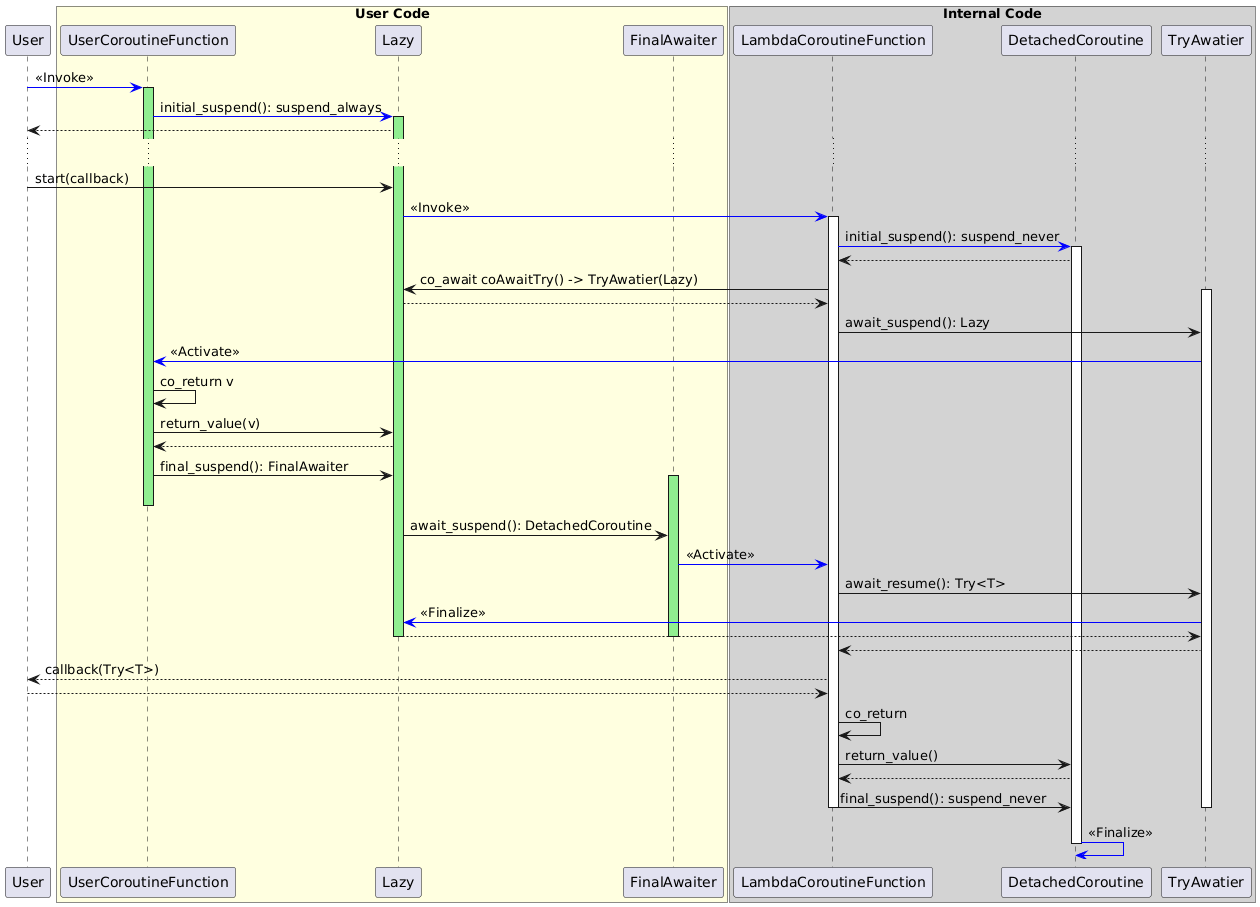The image size is (1260, 907).
Task: Click the top TryAwatier participant box
Action: pyautogui.click(x=1205, y=40)
